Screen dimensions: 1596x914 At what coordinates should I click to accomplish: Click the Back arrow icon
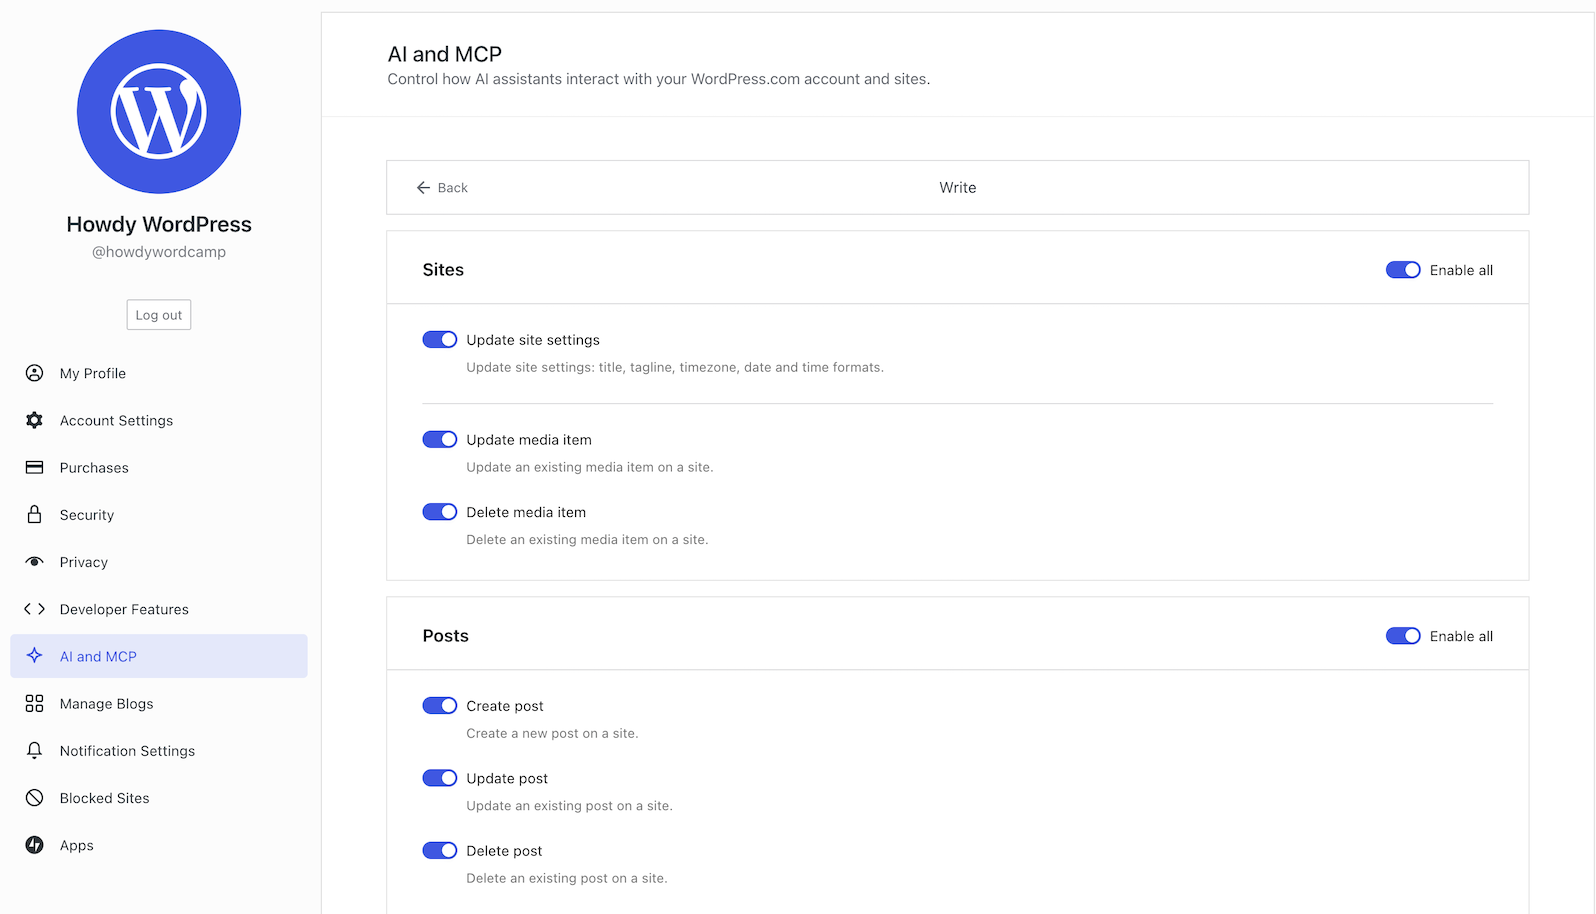(x=423, y=187)
